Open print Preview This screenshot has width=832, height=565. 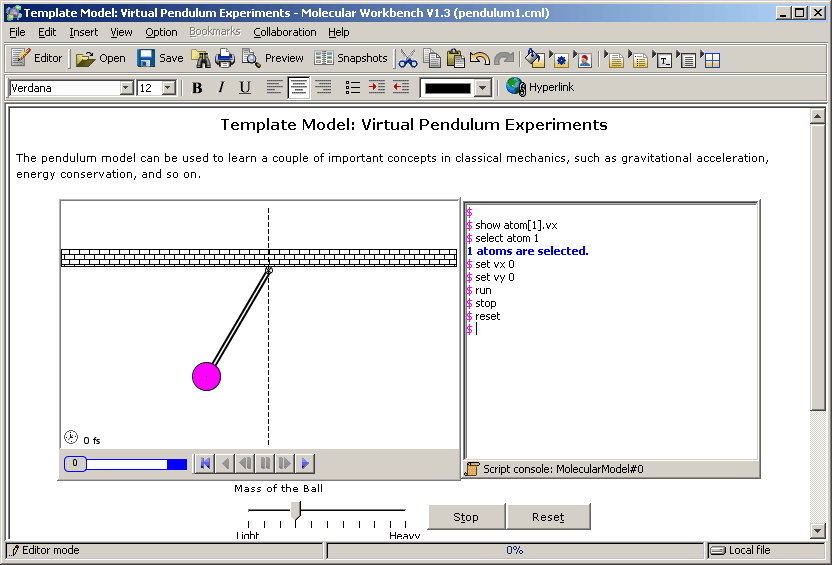click(x=273, y=58)
